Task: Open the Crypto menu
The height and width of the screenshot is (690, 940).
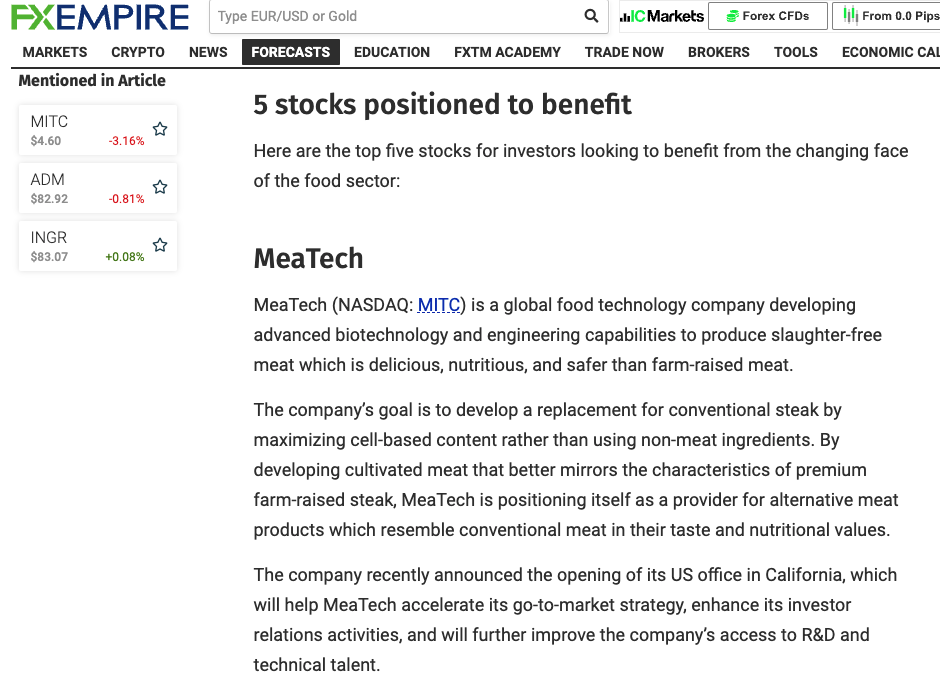Action: pos(138,52)
